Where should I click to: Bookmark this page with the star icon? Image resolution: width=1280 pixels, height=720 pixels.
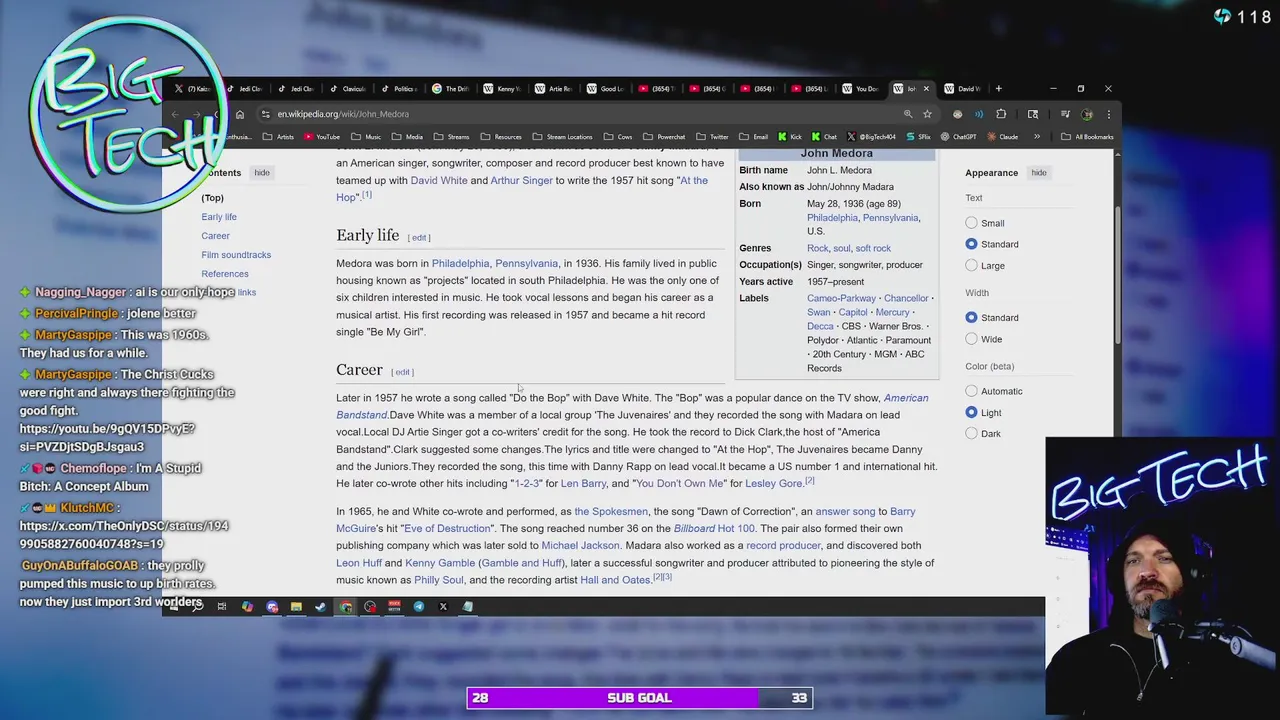point(927,114)
